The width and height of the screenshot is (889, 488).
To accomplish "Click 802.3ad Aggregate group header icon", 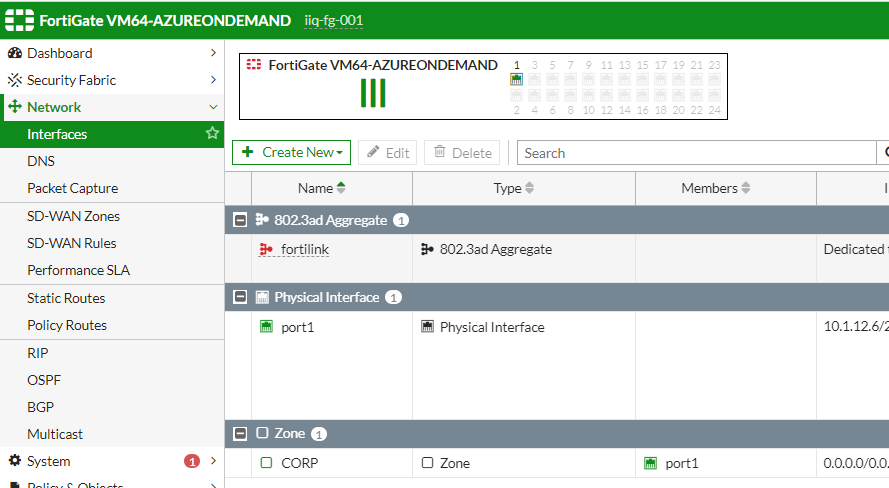I will pos(261,219).
